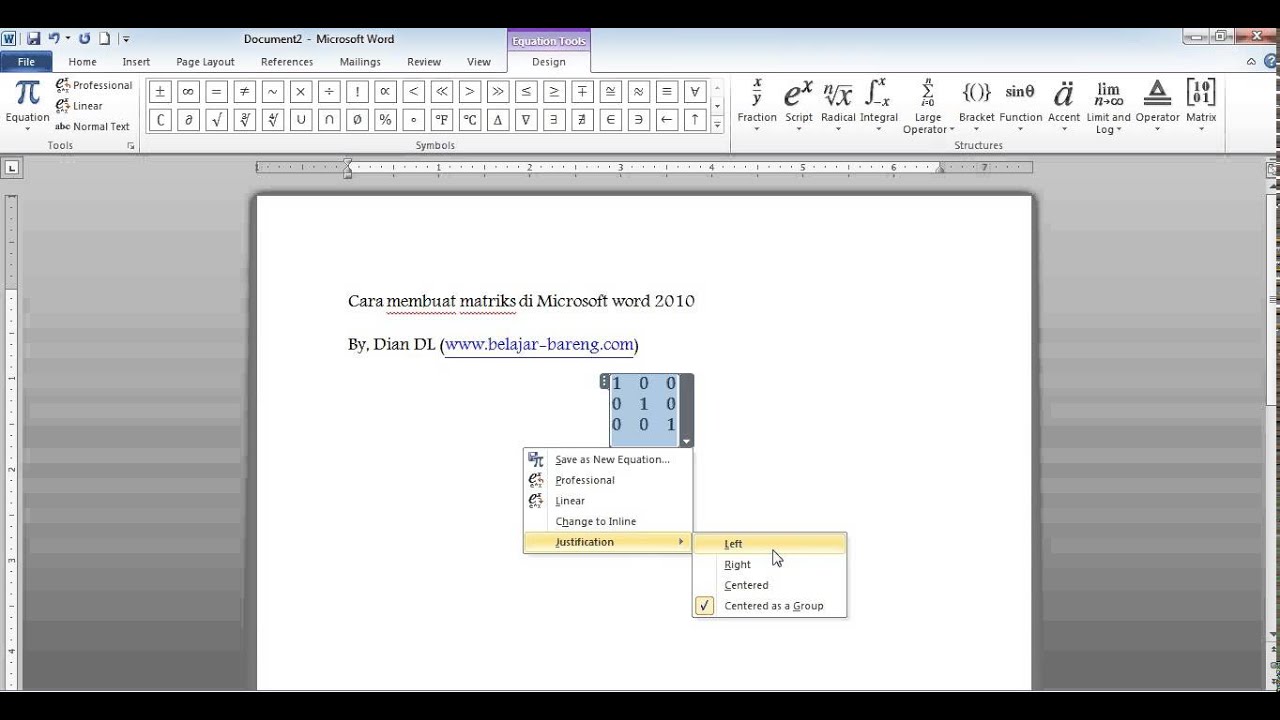Insert the cube root symbol
The height and width of the screenshot is (720, 1280).
[x=244, y=120]
